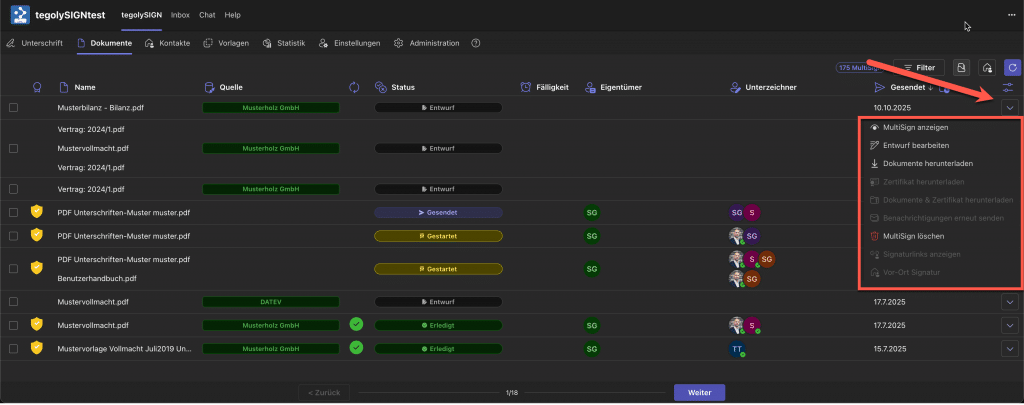Click the certificate ribbon column header icon
The width and height of the screenshot is (1024, 405).
point(38,88)
